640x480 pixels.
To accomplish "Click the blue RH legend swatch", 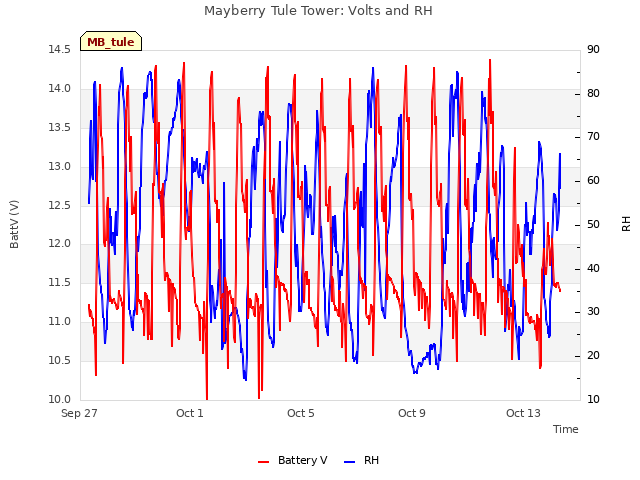I will point(349,462).
